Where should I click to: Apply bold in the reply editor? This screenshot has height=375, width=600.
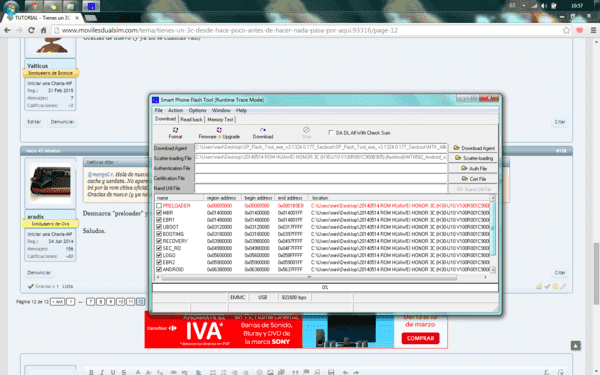coord(91,372)
